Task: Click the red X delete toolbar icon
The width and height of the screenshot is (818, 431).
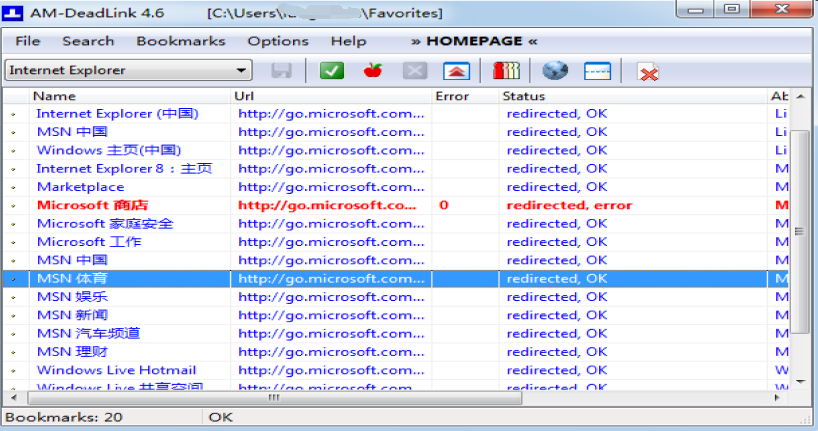Action: tap(648, 72)
